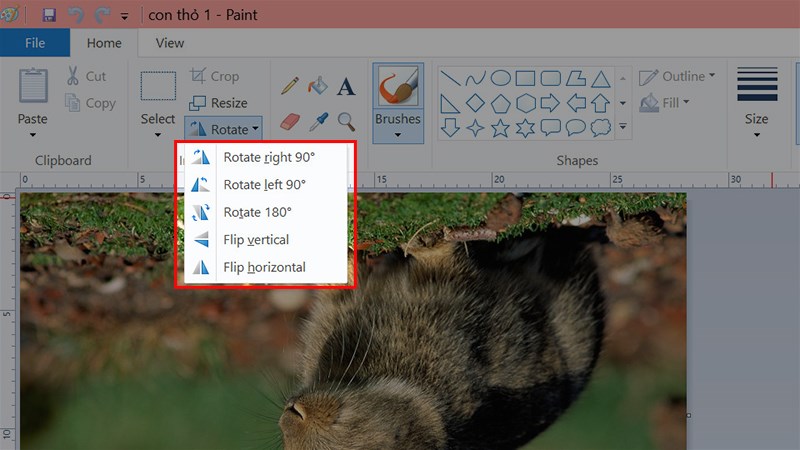800x450 pixels.
Task: Select the Fill with color bucket
Action: [x=318, y=86]
